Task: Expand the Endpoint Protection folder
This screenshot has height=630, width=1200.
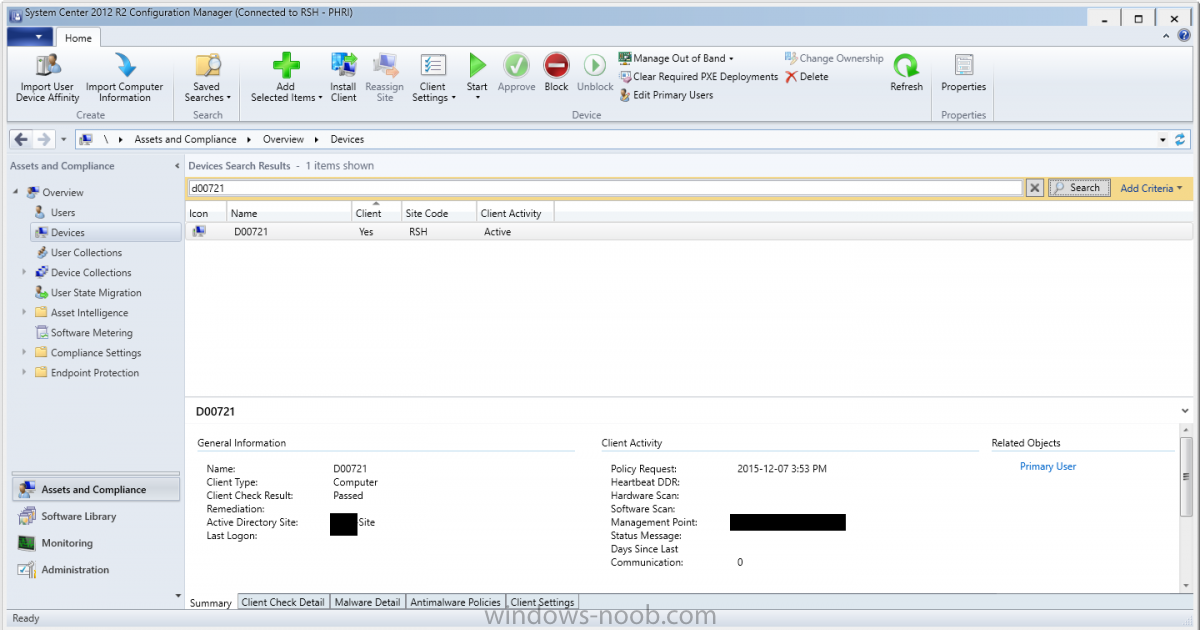Action: tap(24, 372)
